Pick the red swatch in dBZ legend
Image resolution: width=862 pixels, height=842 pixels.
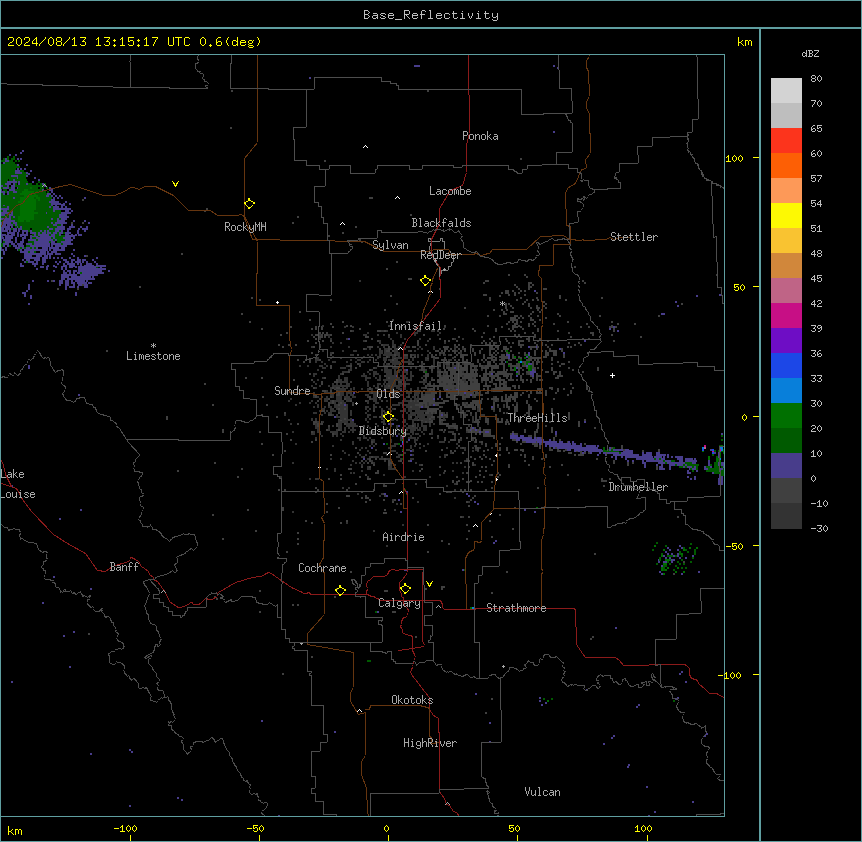point(786,141)
